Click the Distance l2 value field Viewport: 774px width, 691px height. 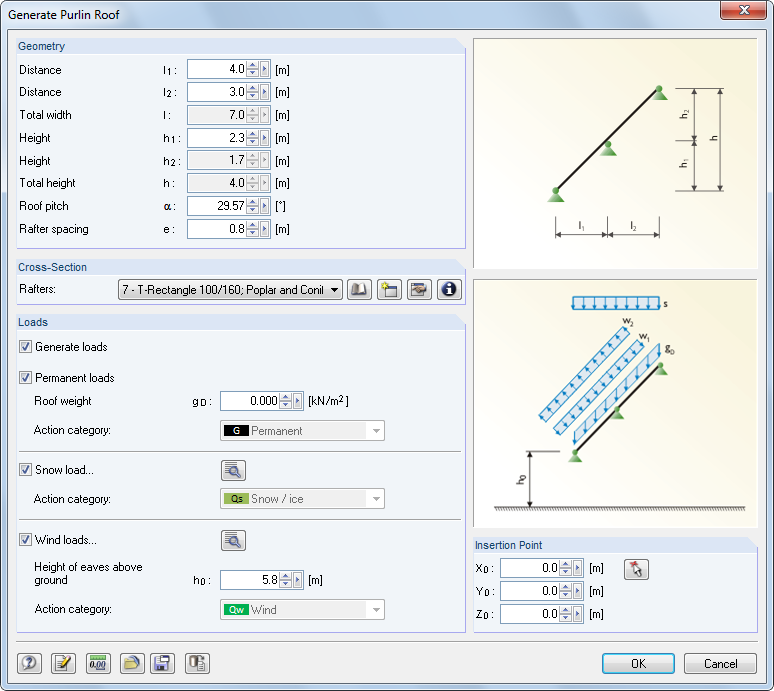pos(217,92)
